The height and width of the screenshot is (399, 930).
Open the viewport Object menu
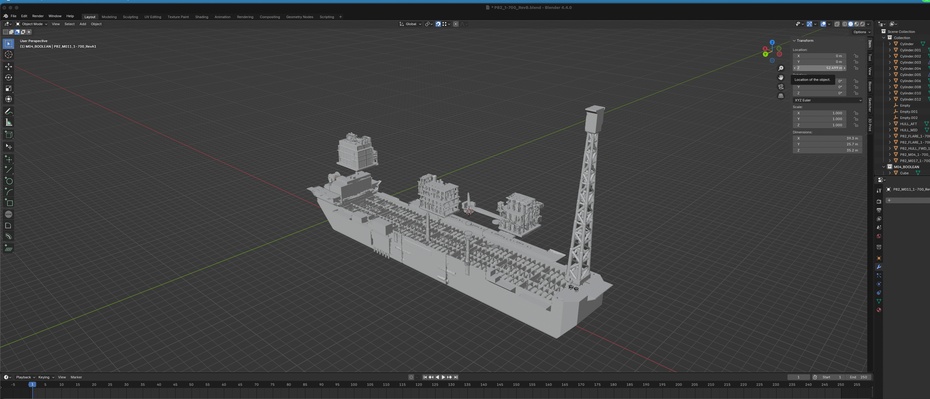[x=96, y=24]
